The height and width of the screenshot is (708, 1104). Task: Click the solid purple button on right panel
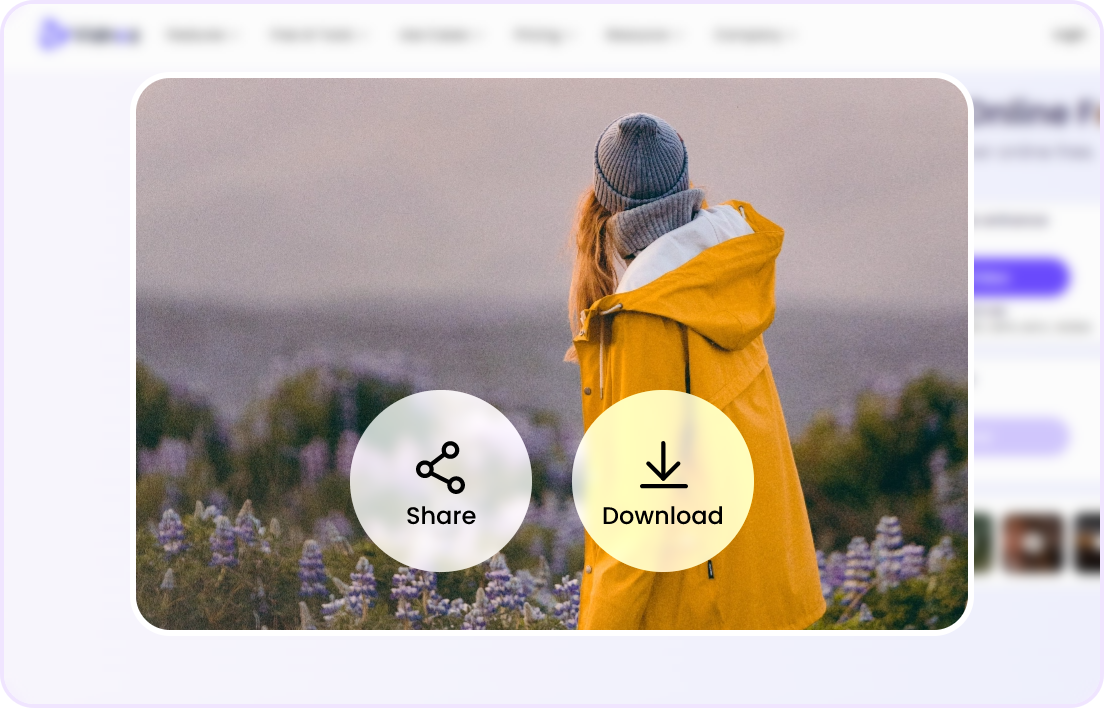[1021, 278]
